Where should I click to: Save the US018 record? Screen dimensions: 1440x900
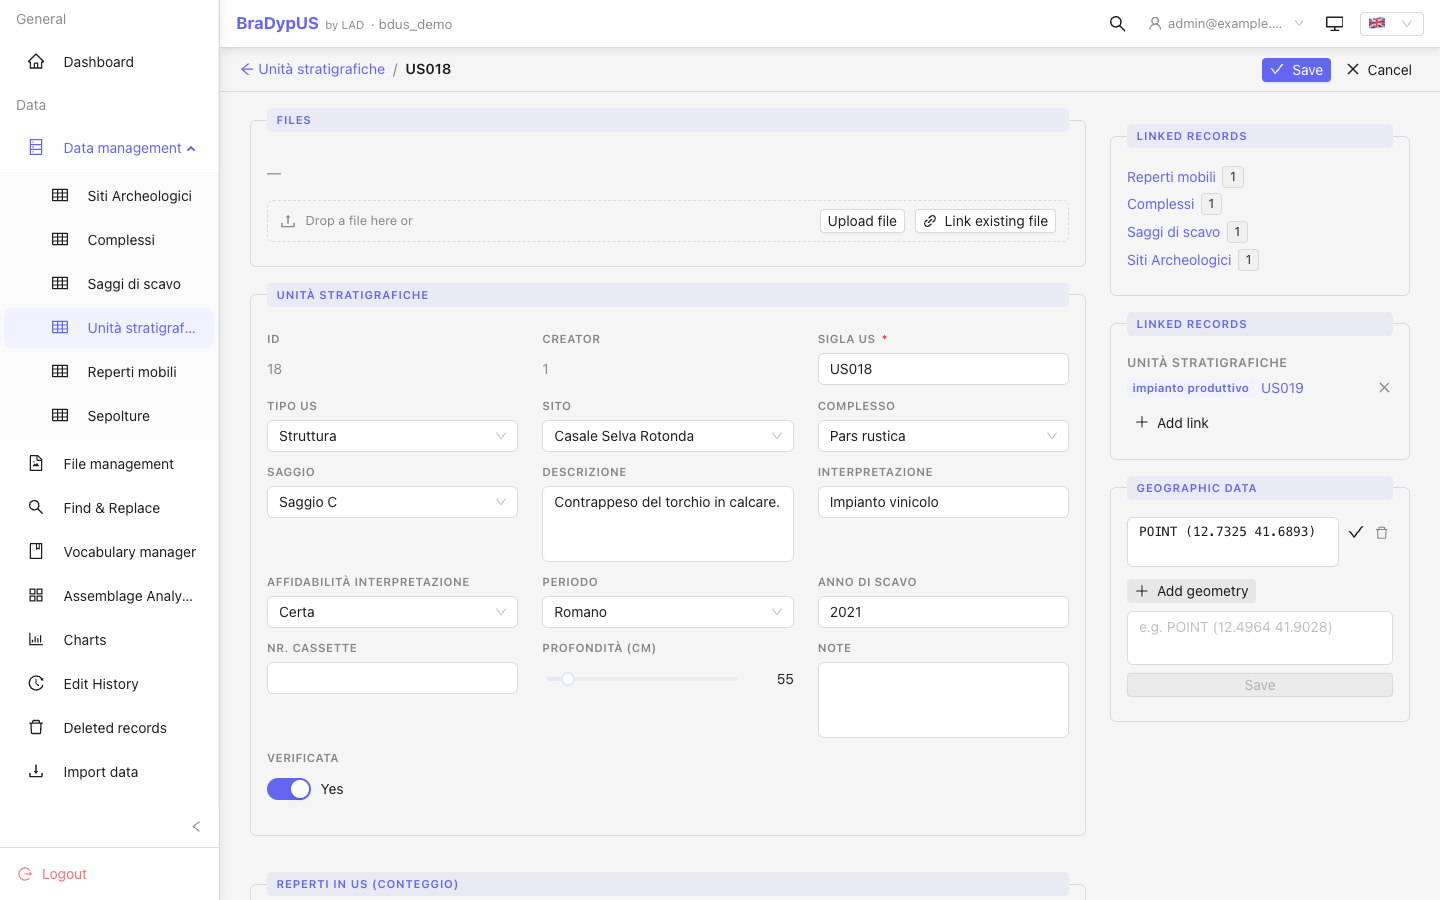pyautogui.click(x=1296, y=70)
